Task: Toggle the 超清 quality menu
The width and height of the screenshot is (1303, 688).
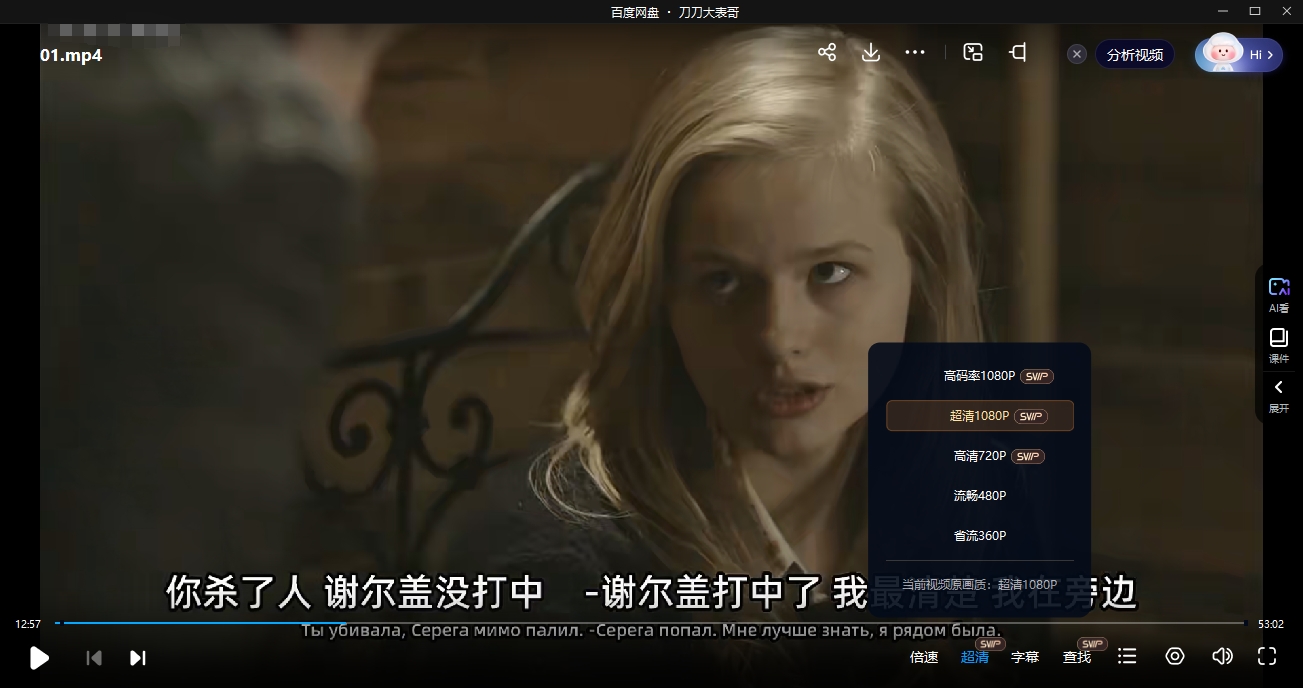Action: pos(975,657)
